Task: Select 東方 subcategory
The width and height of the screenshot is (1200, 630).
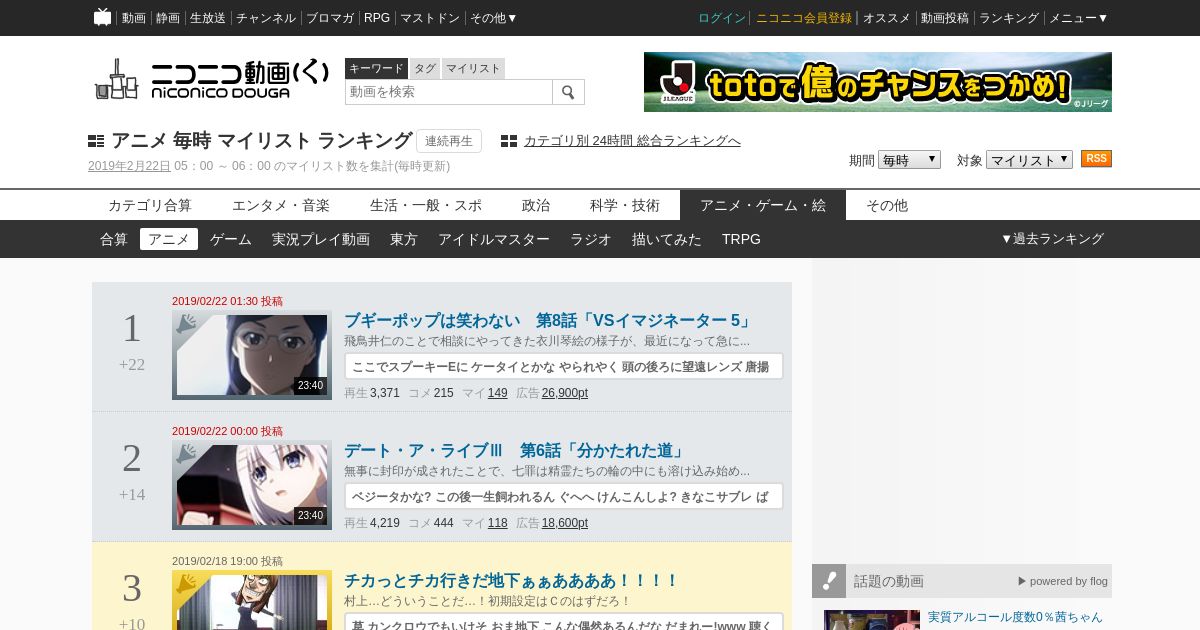Action: (404, 239)
